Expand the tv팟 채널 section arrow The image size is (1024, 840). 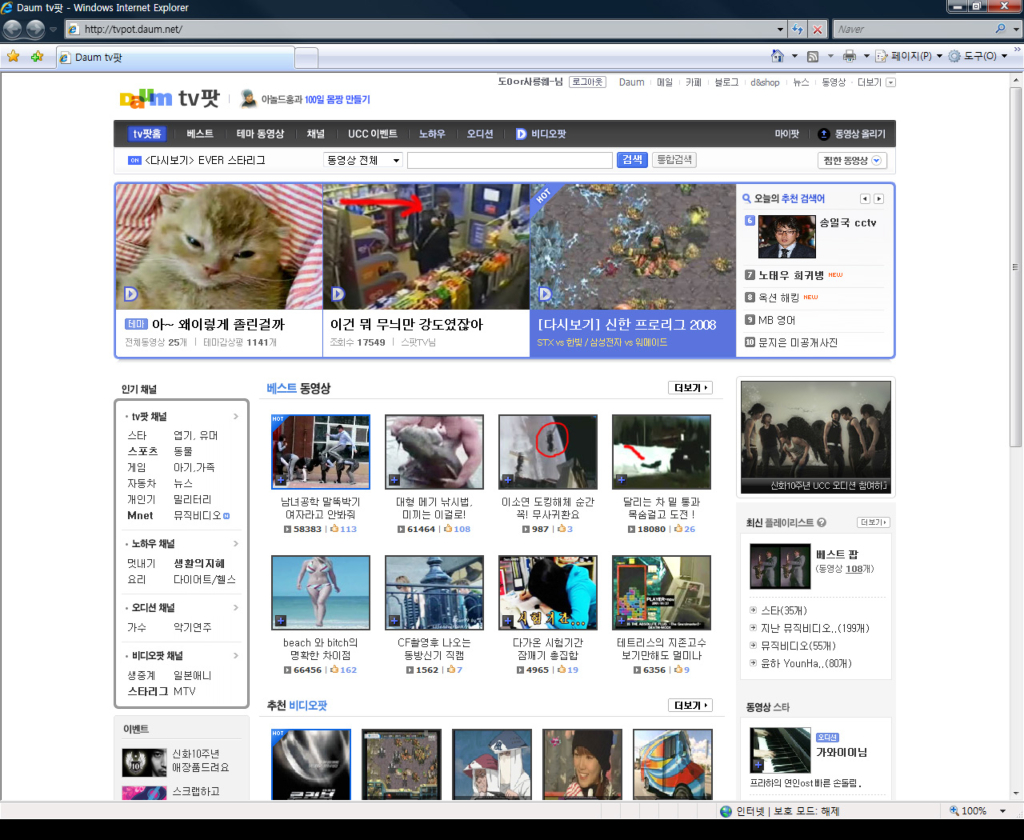pos(236,417)
